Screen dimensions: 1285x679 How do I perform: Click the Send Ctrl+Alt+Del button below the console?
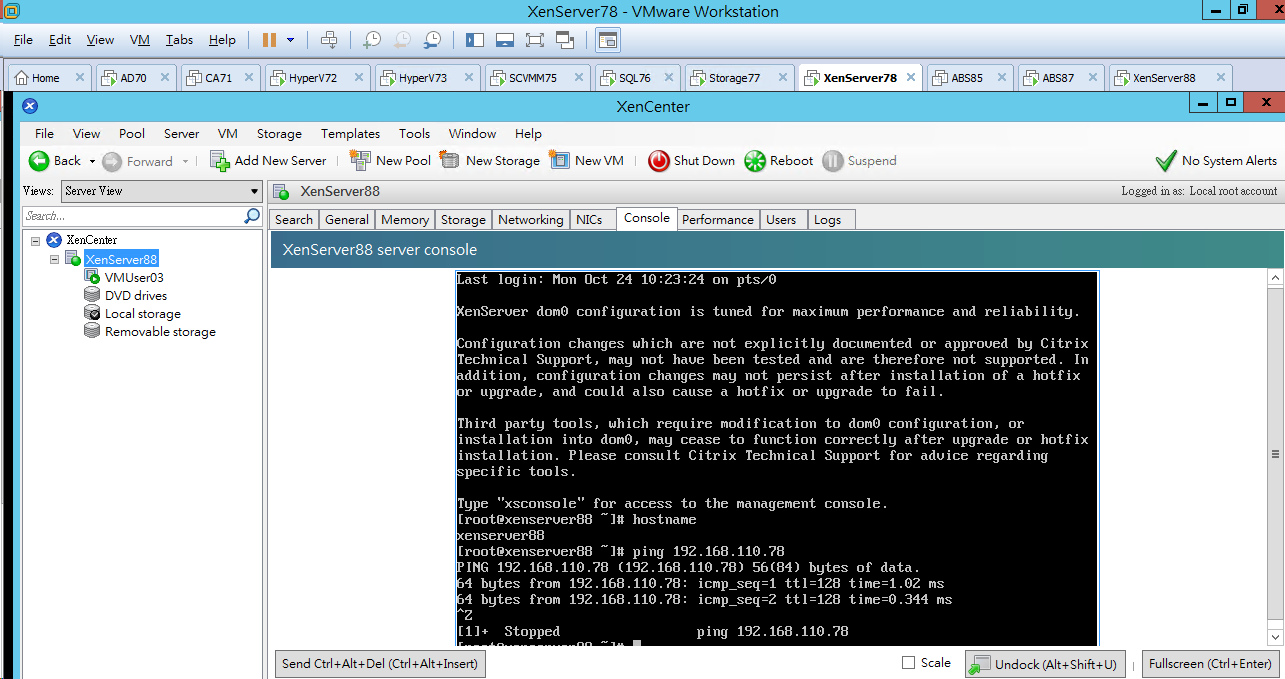[x=380, y=663]
